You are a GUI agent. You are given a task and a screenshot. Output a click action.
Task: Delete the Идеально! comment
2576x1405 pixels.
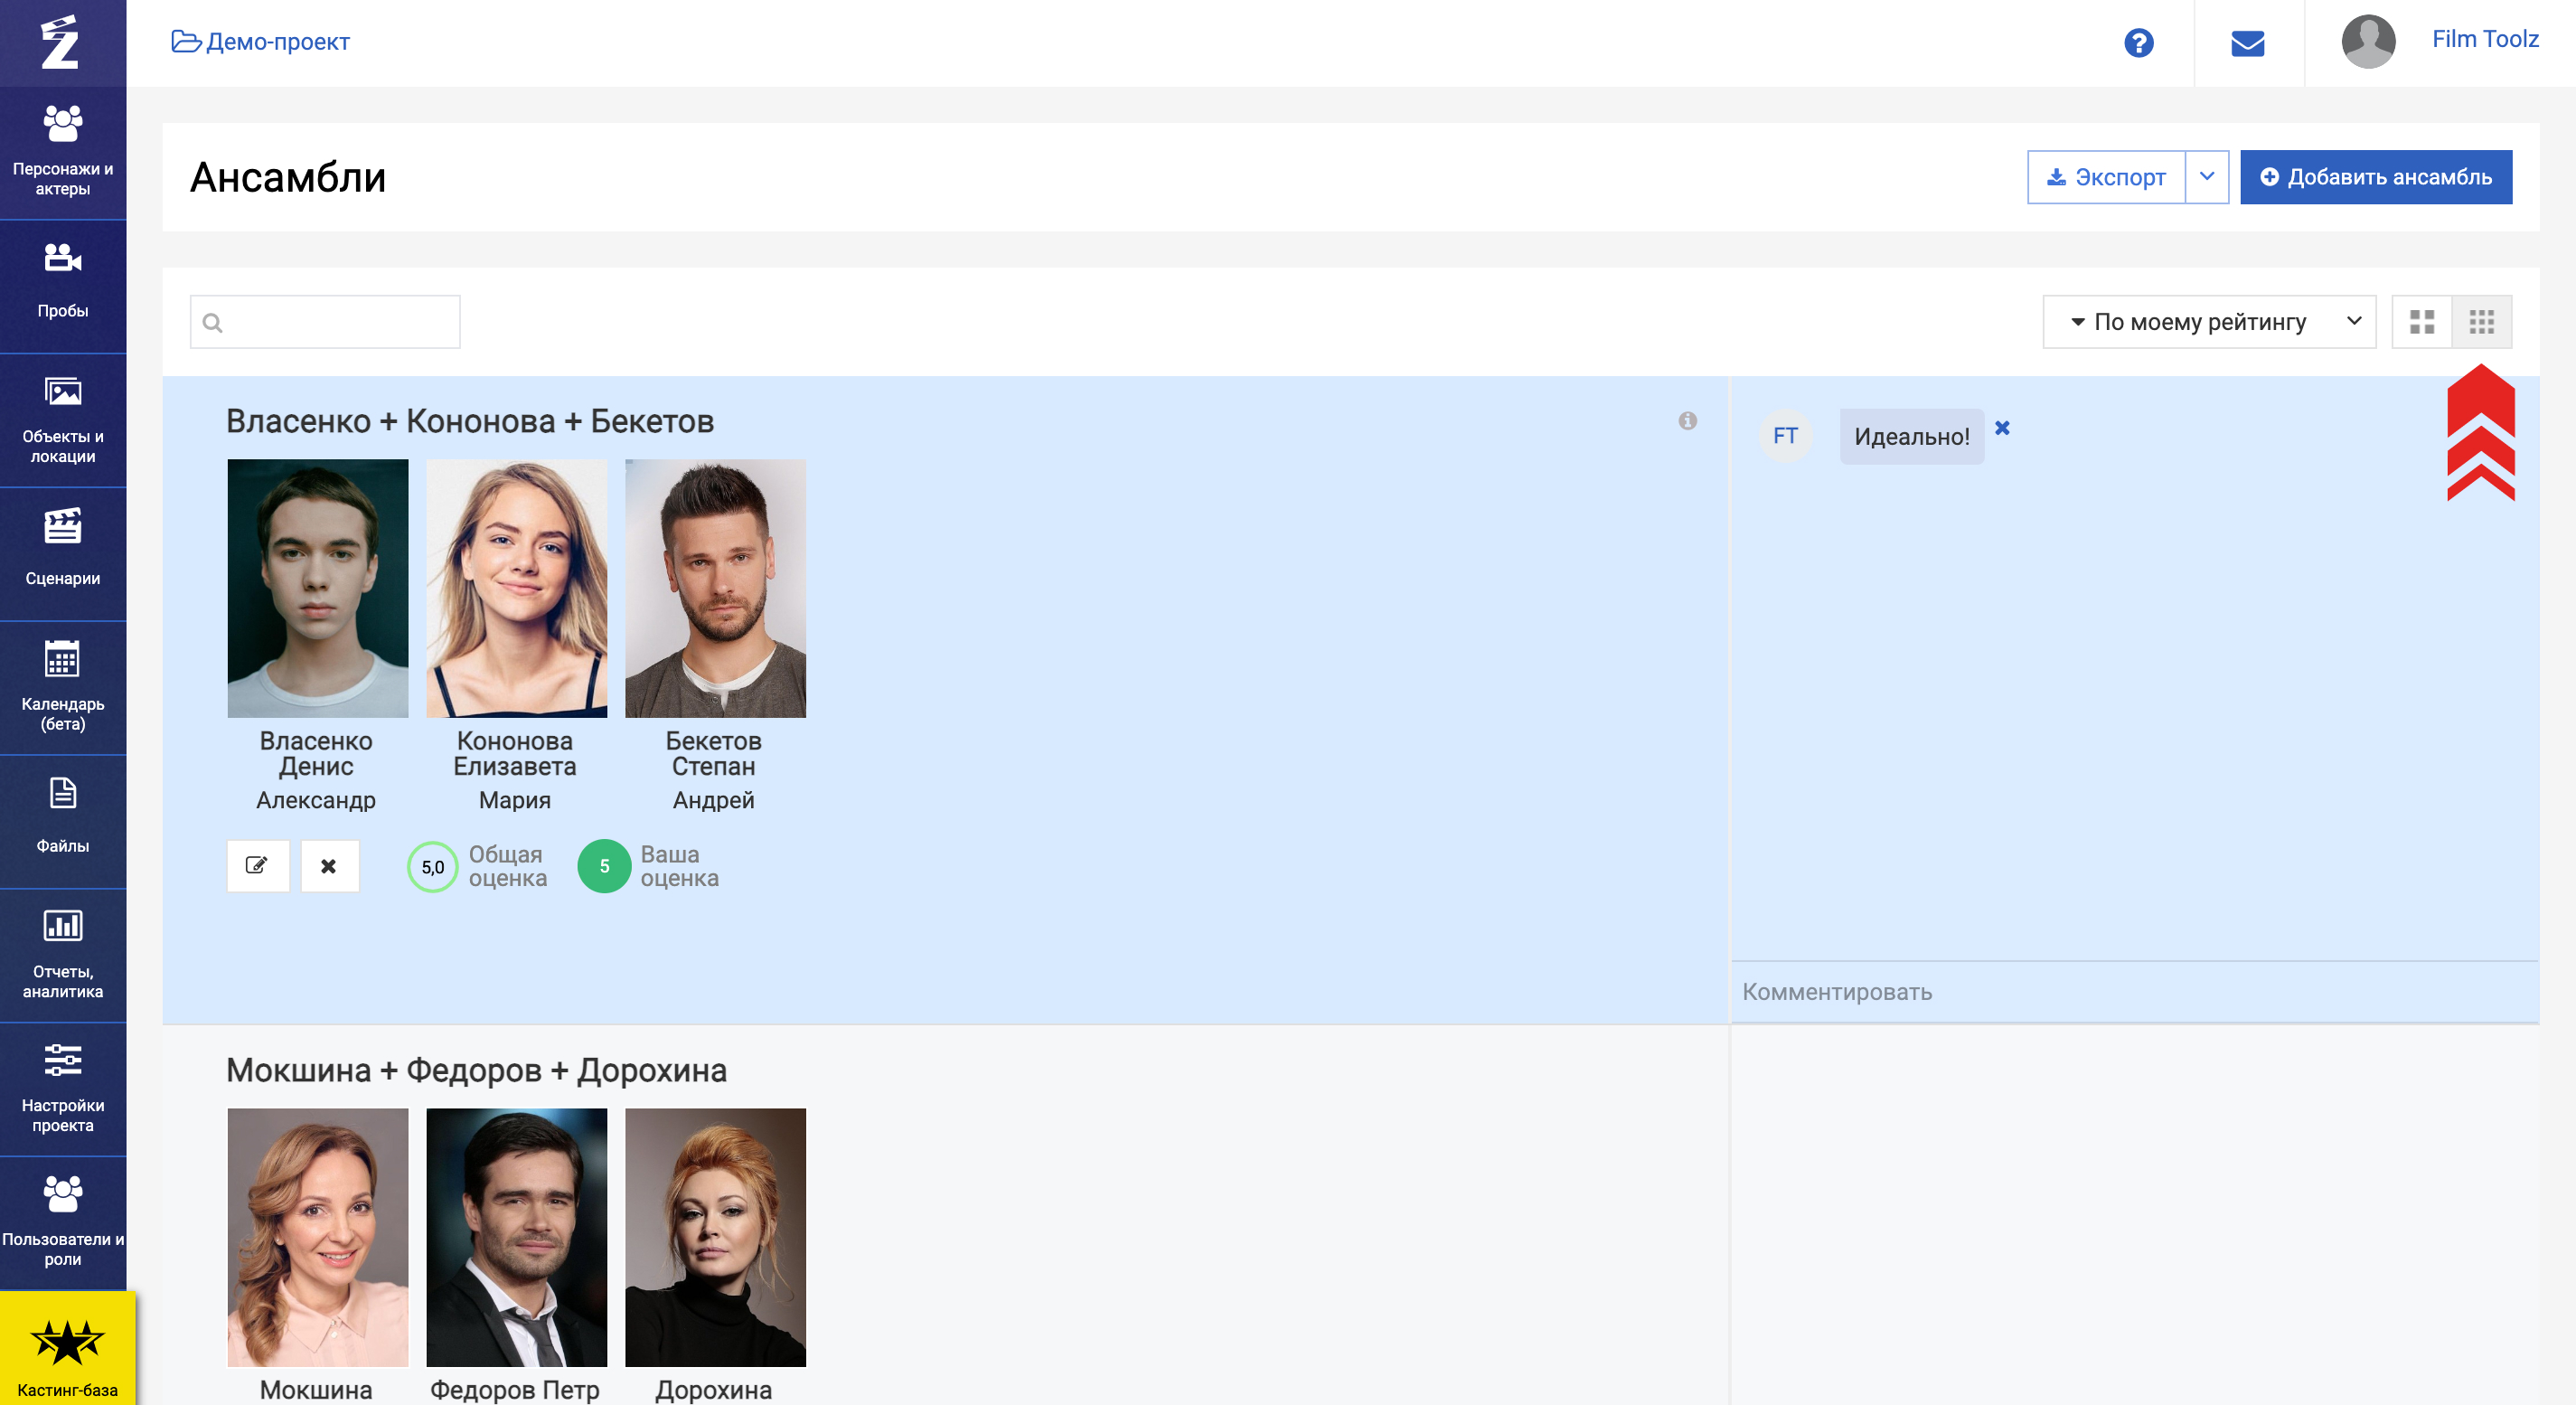coord(2002,428)
